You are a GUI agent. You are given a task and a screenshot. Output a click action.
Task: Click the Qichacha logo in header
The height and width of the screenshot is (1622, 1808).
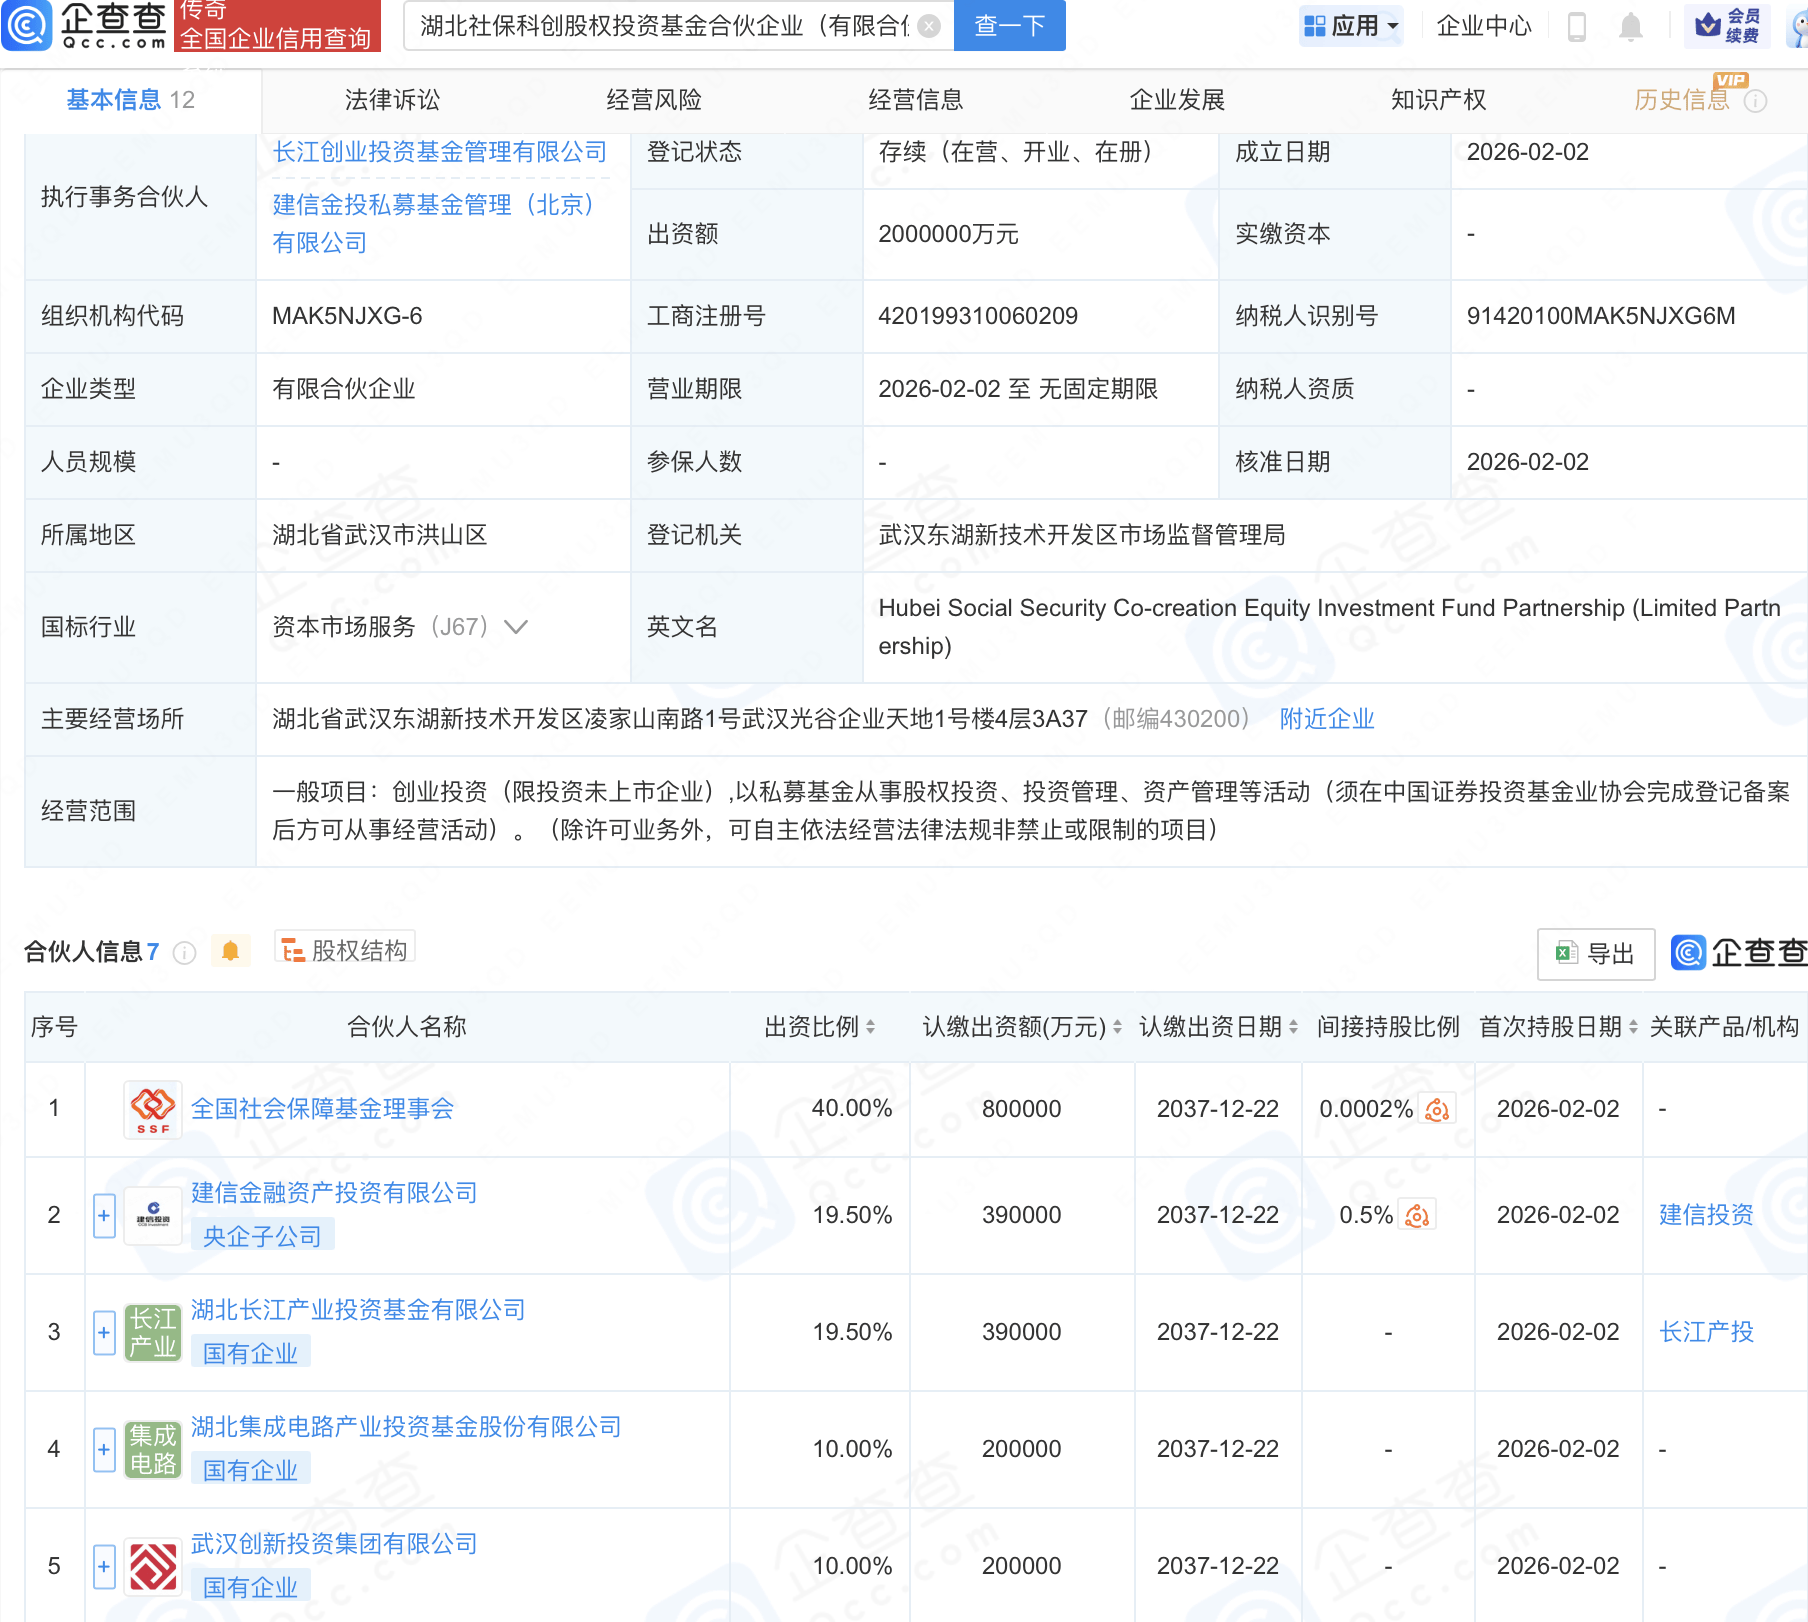click(x=85, y=26)
